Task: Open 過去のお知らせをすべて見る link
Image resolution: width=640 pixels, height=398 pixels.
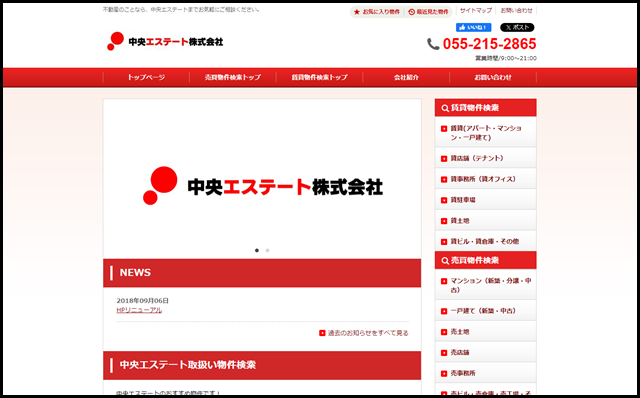Action: tap(368, 333)
